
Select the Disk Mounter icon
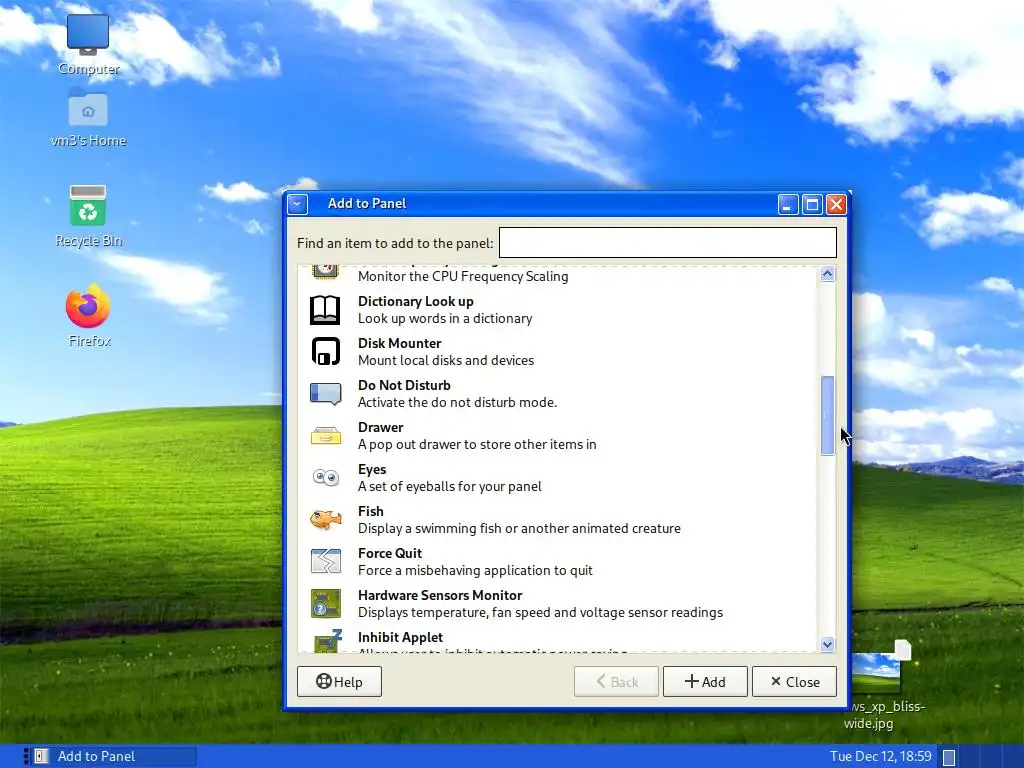(x=325, y=351)
